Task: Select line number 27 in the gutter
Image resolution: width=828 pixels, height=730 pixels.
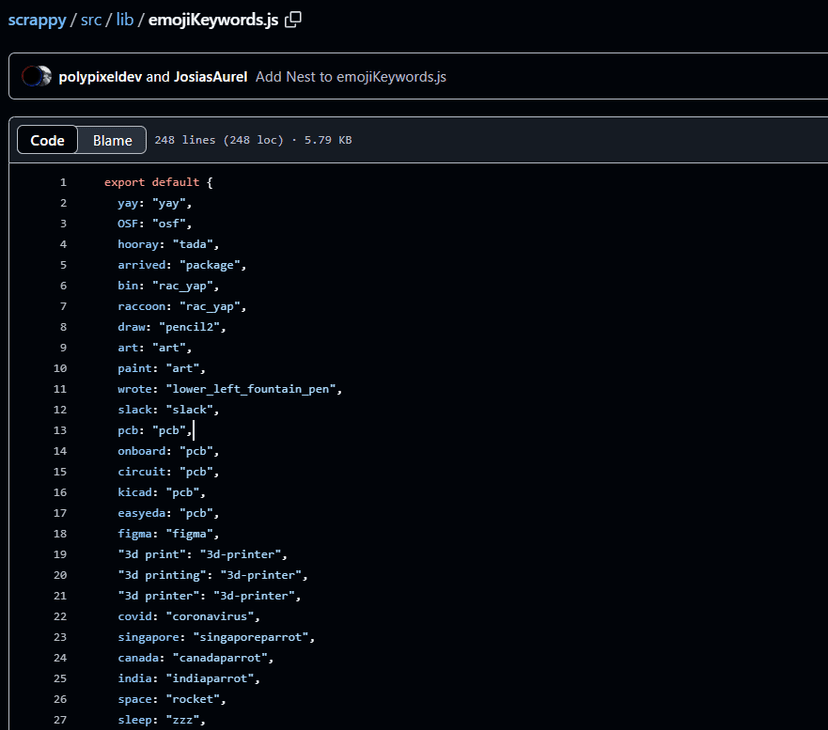Action: coord(60,719)
